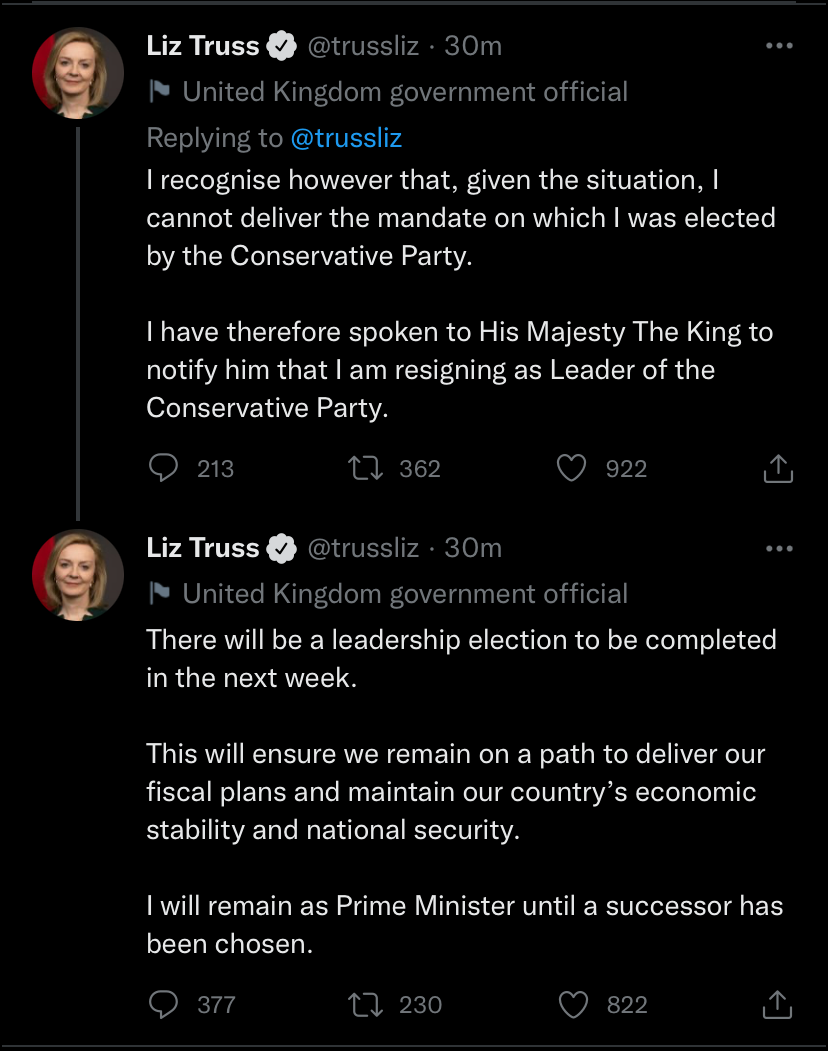Open the reply dialog on the first tweet
The width and height of the screenshot is (828, 1051).
(x=162, y=468)
